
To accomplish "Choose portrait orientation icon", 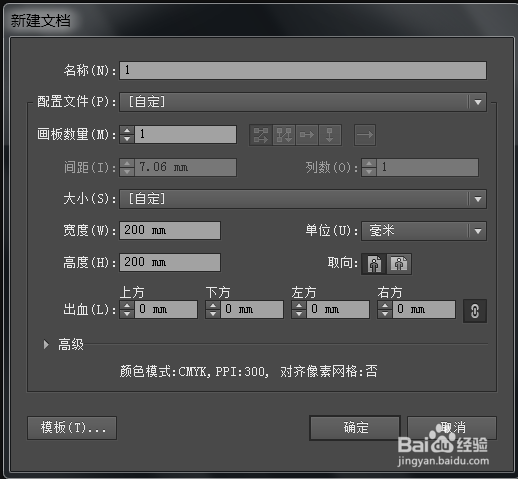I will point(374,264).
